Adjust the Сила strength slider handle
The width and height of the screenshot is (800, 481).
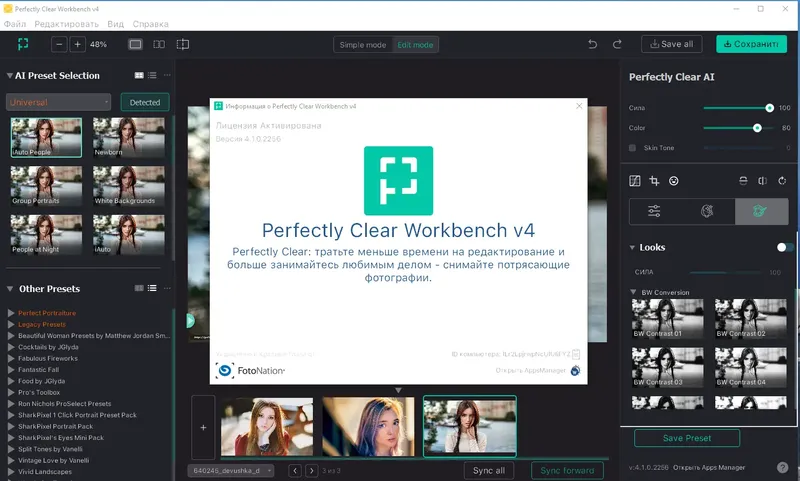click(769, 108)
